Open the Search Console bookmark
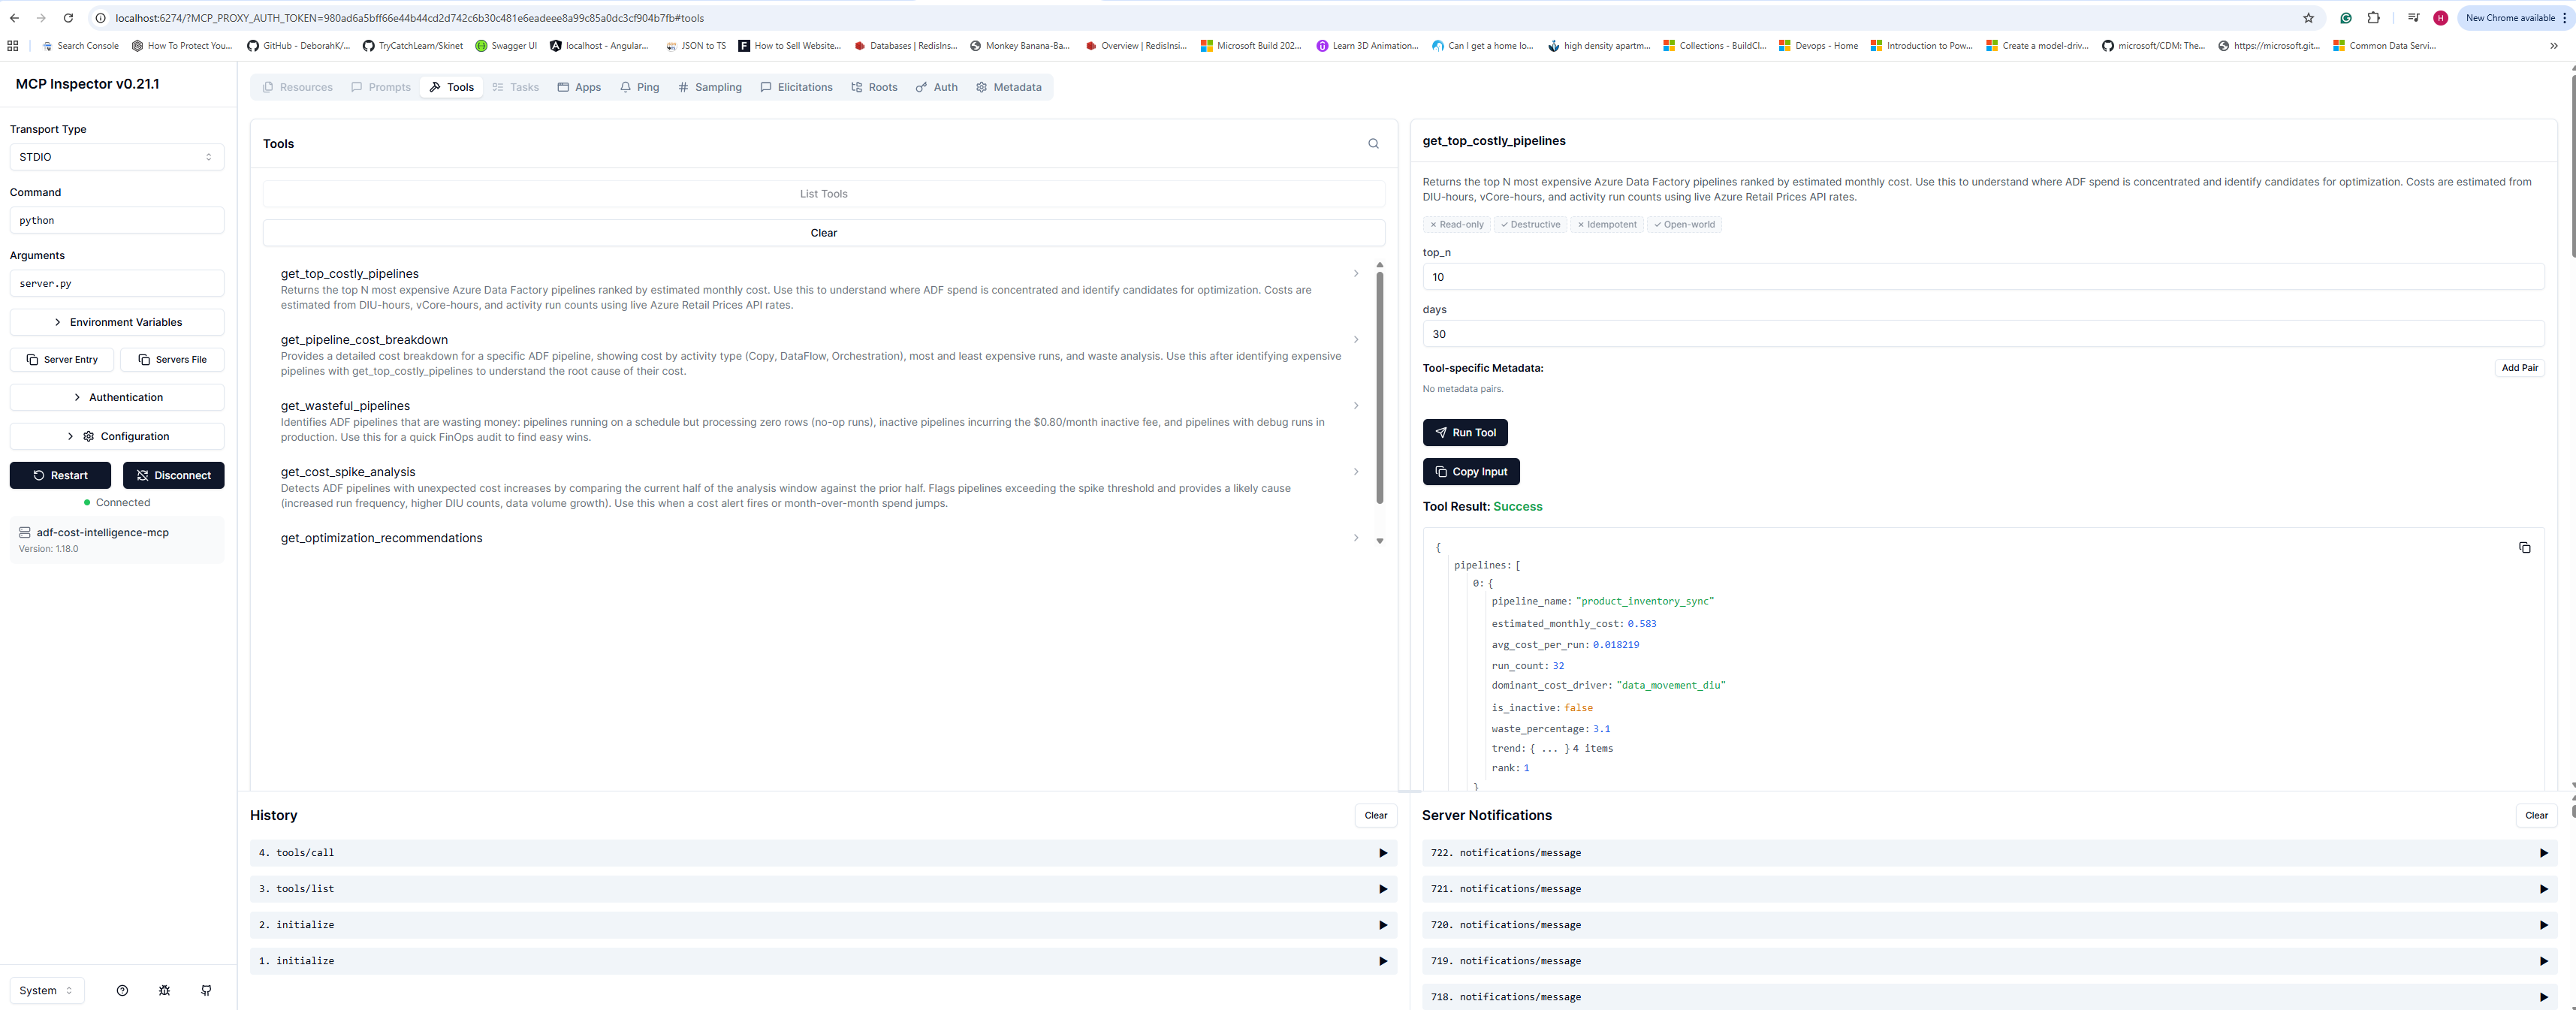 pyautogui.click(x=80, y=46)
